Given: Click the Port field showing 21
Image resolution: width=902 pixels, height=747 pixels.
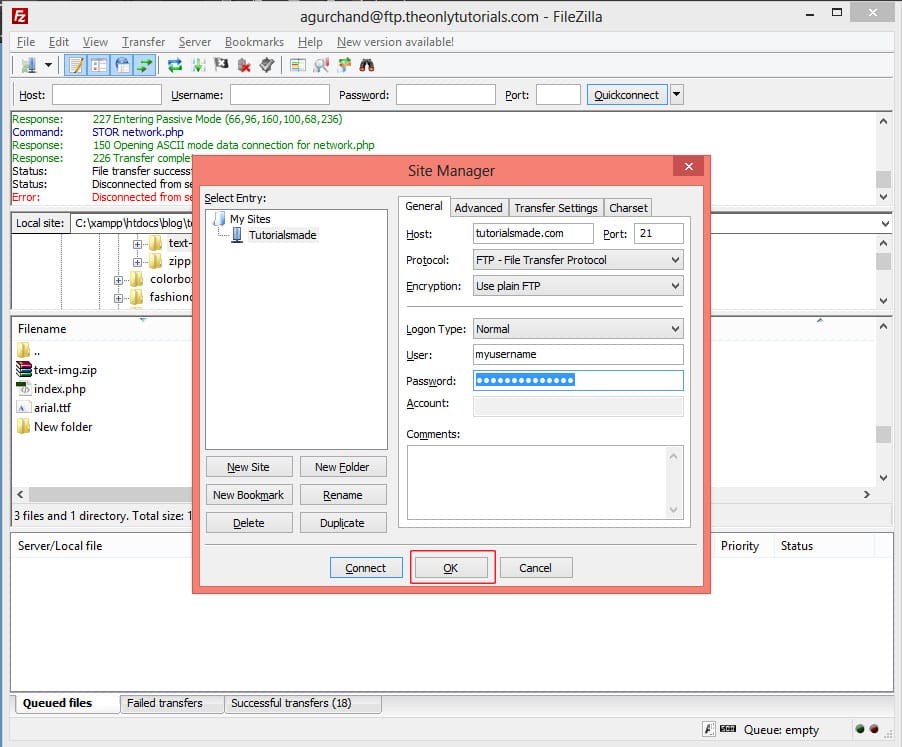Looking at the screenshot, I should tap(659, 233).
